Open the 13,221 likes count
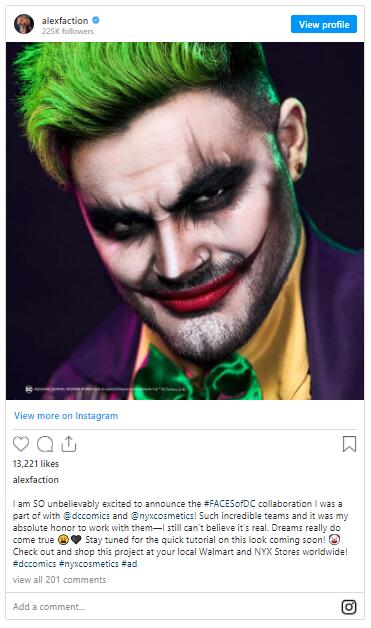The image size is (371, 628). [36, 464]
